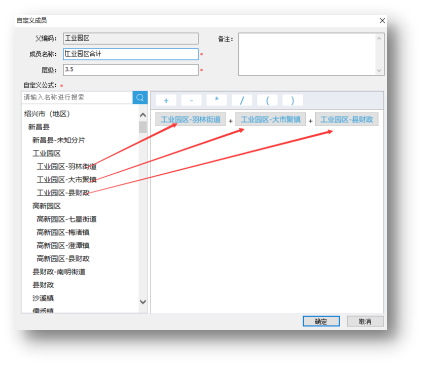Select 新昌县 node in the tree

coord(39,127)
